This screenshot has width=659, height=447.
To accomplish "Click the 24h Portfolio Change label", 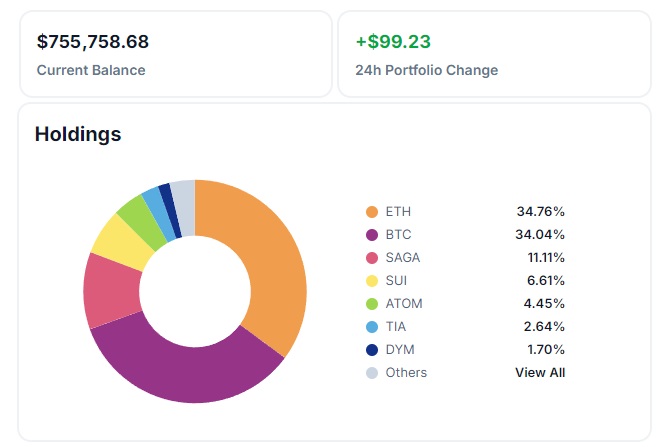I will (x=426, y=70).
